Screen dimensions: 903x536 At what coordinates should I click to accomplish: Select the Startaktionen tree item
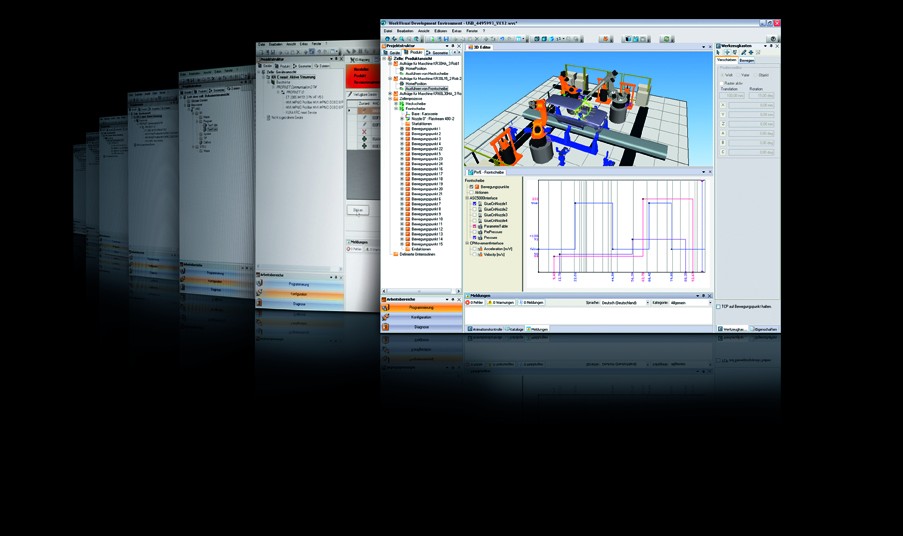(422, 124)
